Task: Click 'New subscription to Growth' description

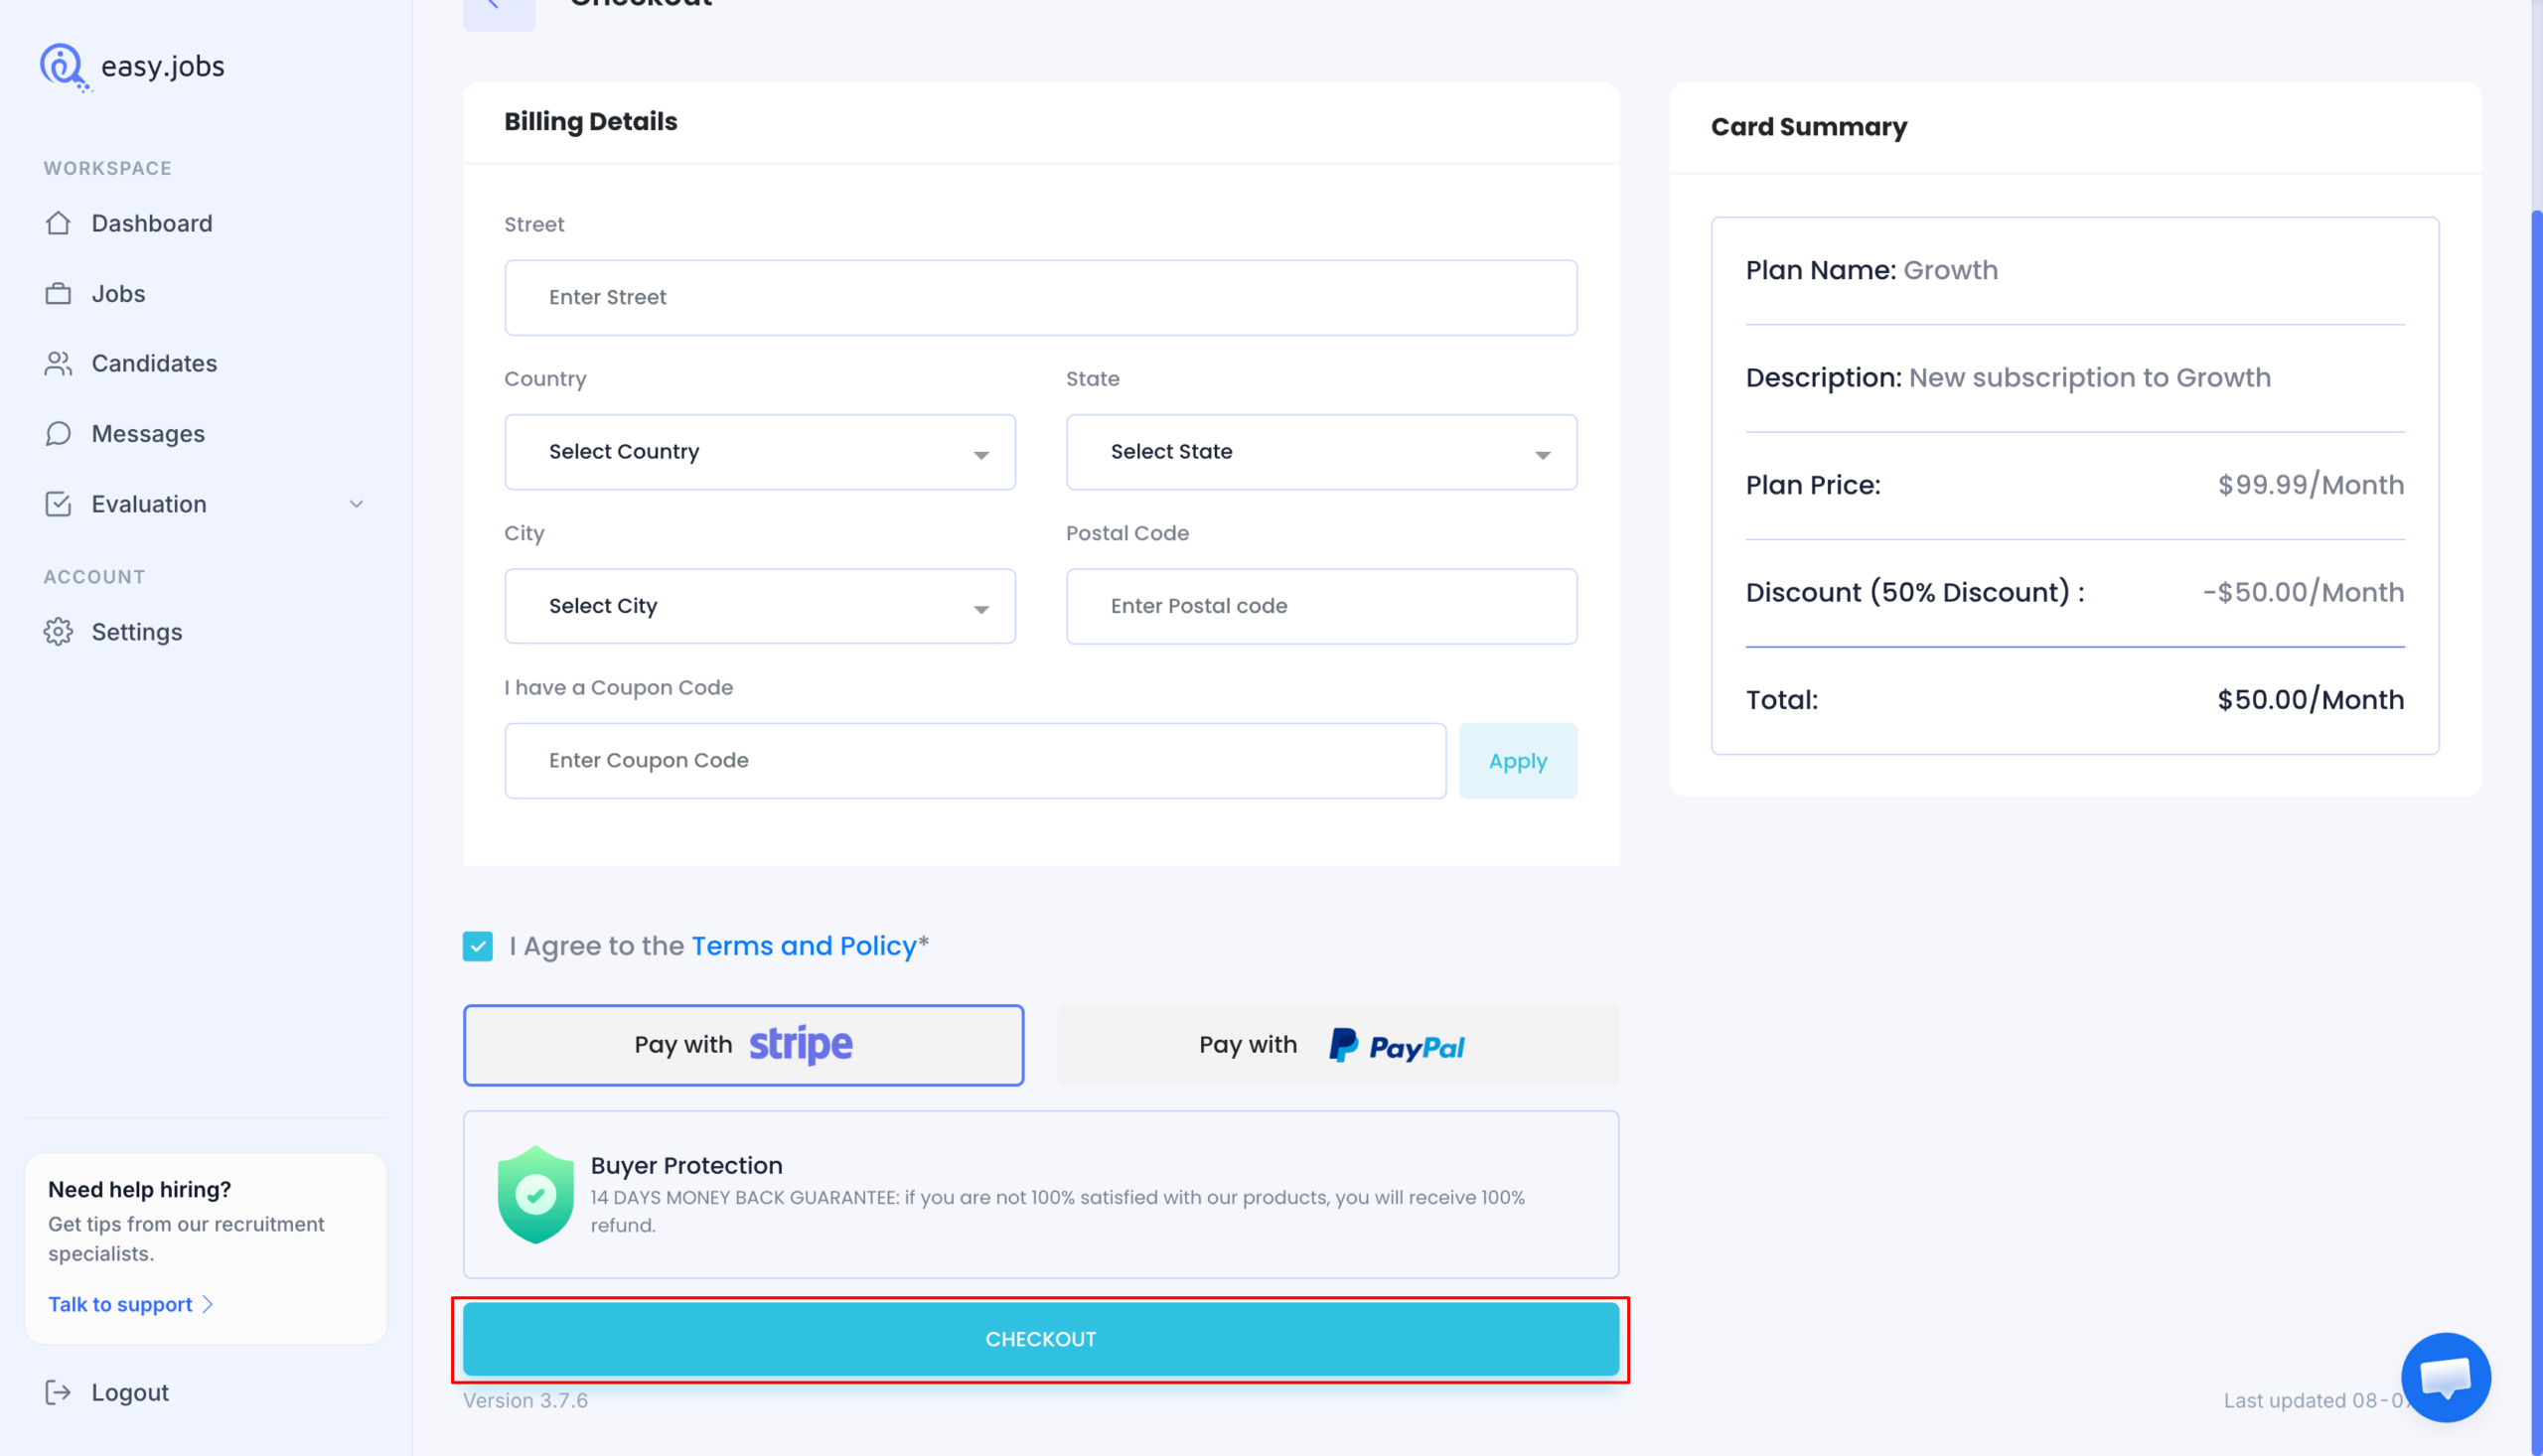Action: tap(2089, 378)
